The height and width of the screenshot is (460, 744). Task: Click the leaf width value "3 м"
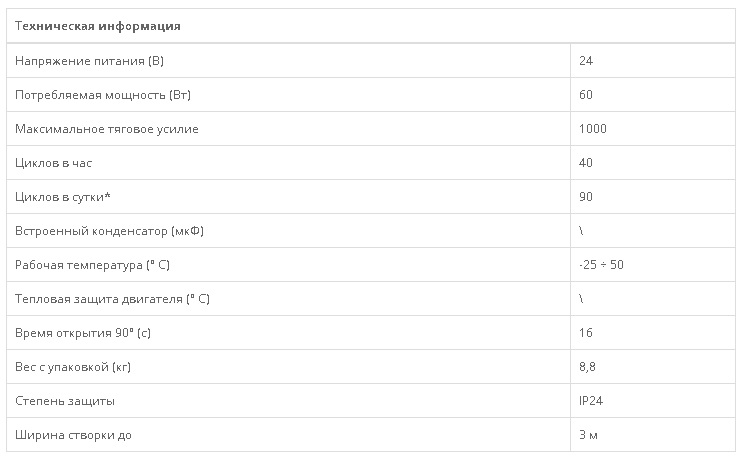pyautogui.click(x=588, y=435)
